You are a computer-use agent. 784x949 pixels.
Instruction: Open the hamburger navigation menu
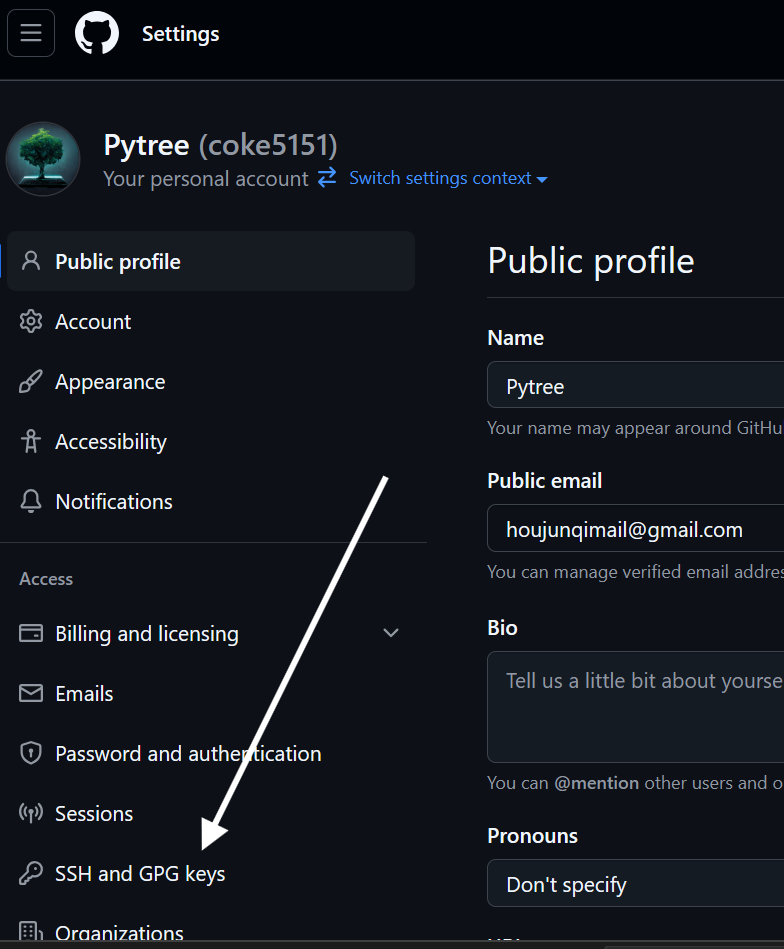tap(31, 33)
